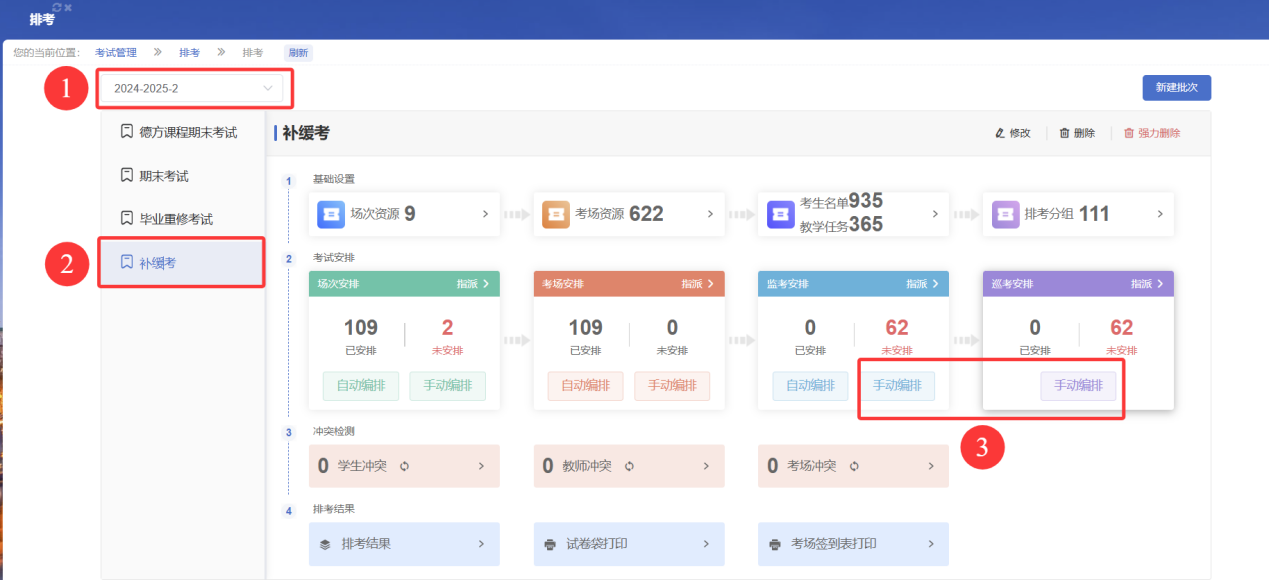
Task: Click the orange 考场资源 card icon
Action: (x=556, y=214)
